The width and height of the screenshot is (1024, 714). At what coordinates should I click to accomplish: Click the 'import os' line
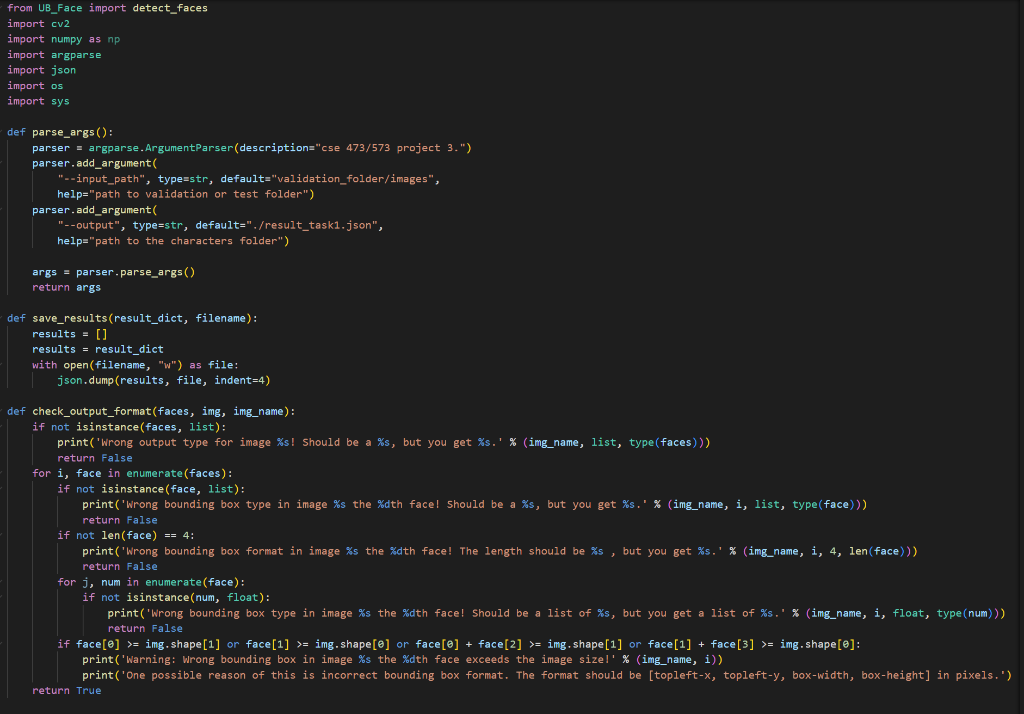click(35, 86)
